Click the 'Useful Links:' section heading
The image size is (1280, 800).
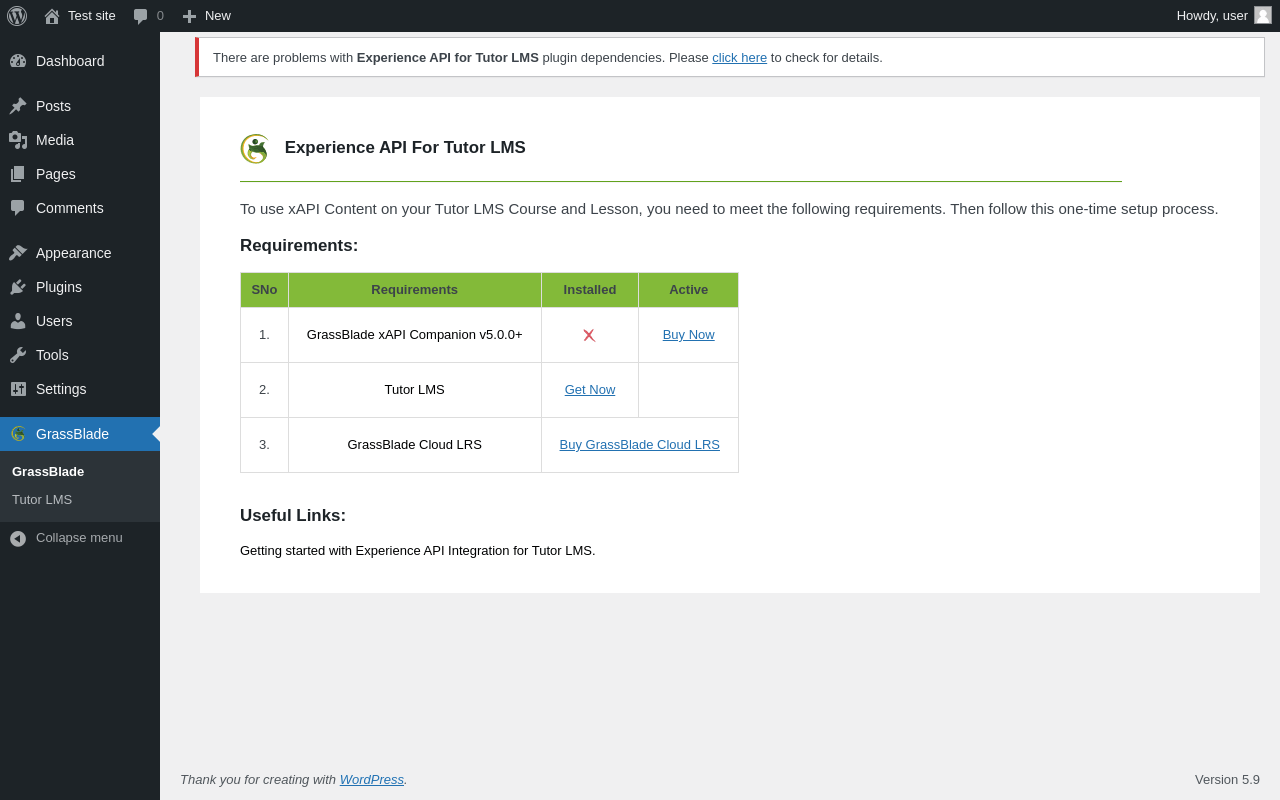293,516
